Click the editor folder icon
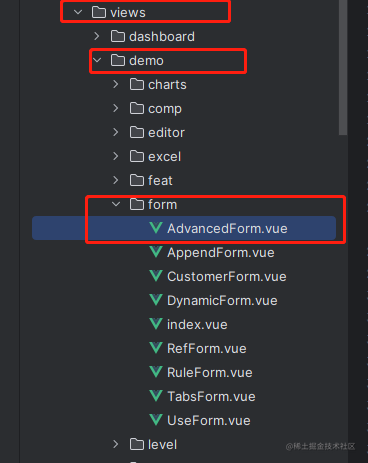 pyautogui.click(x=137, y=132)
